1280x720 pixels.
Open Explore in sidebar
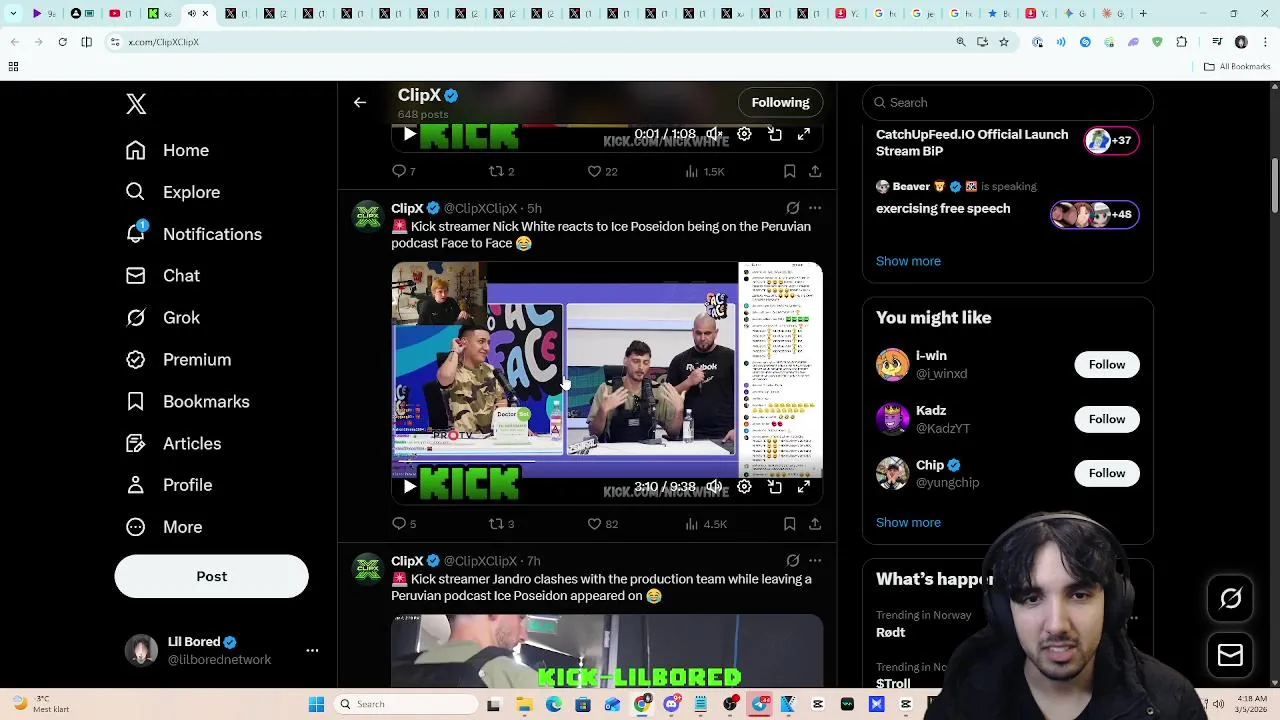[173, 192]
